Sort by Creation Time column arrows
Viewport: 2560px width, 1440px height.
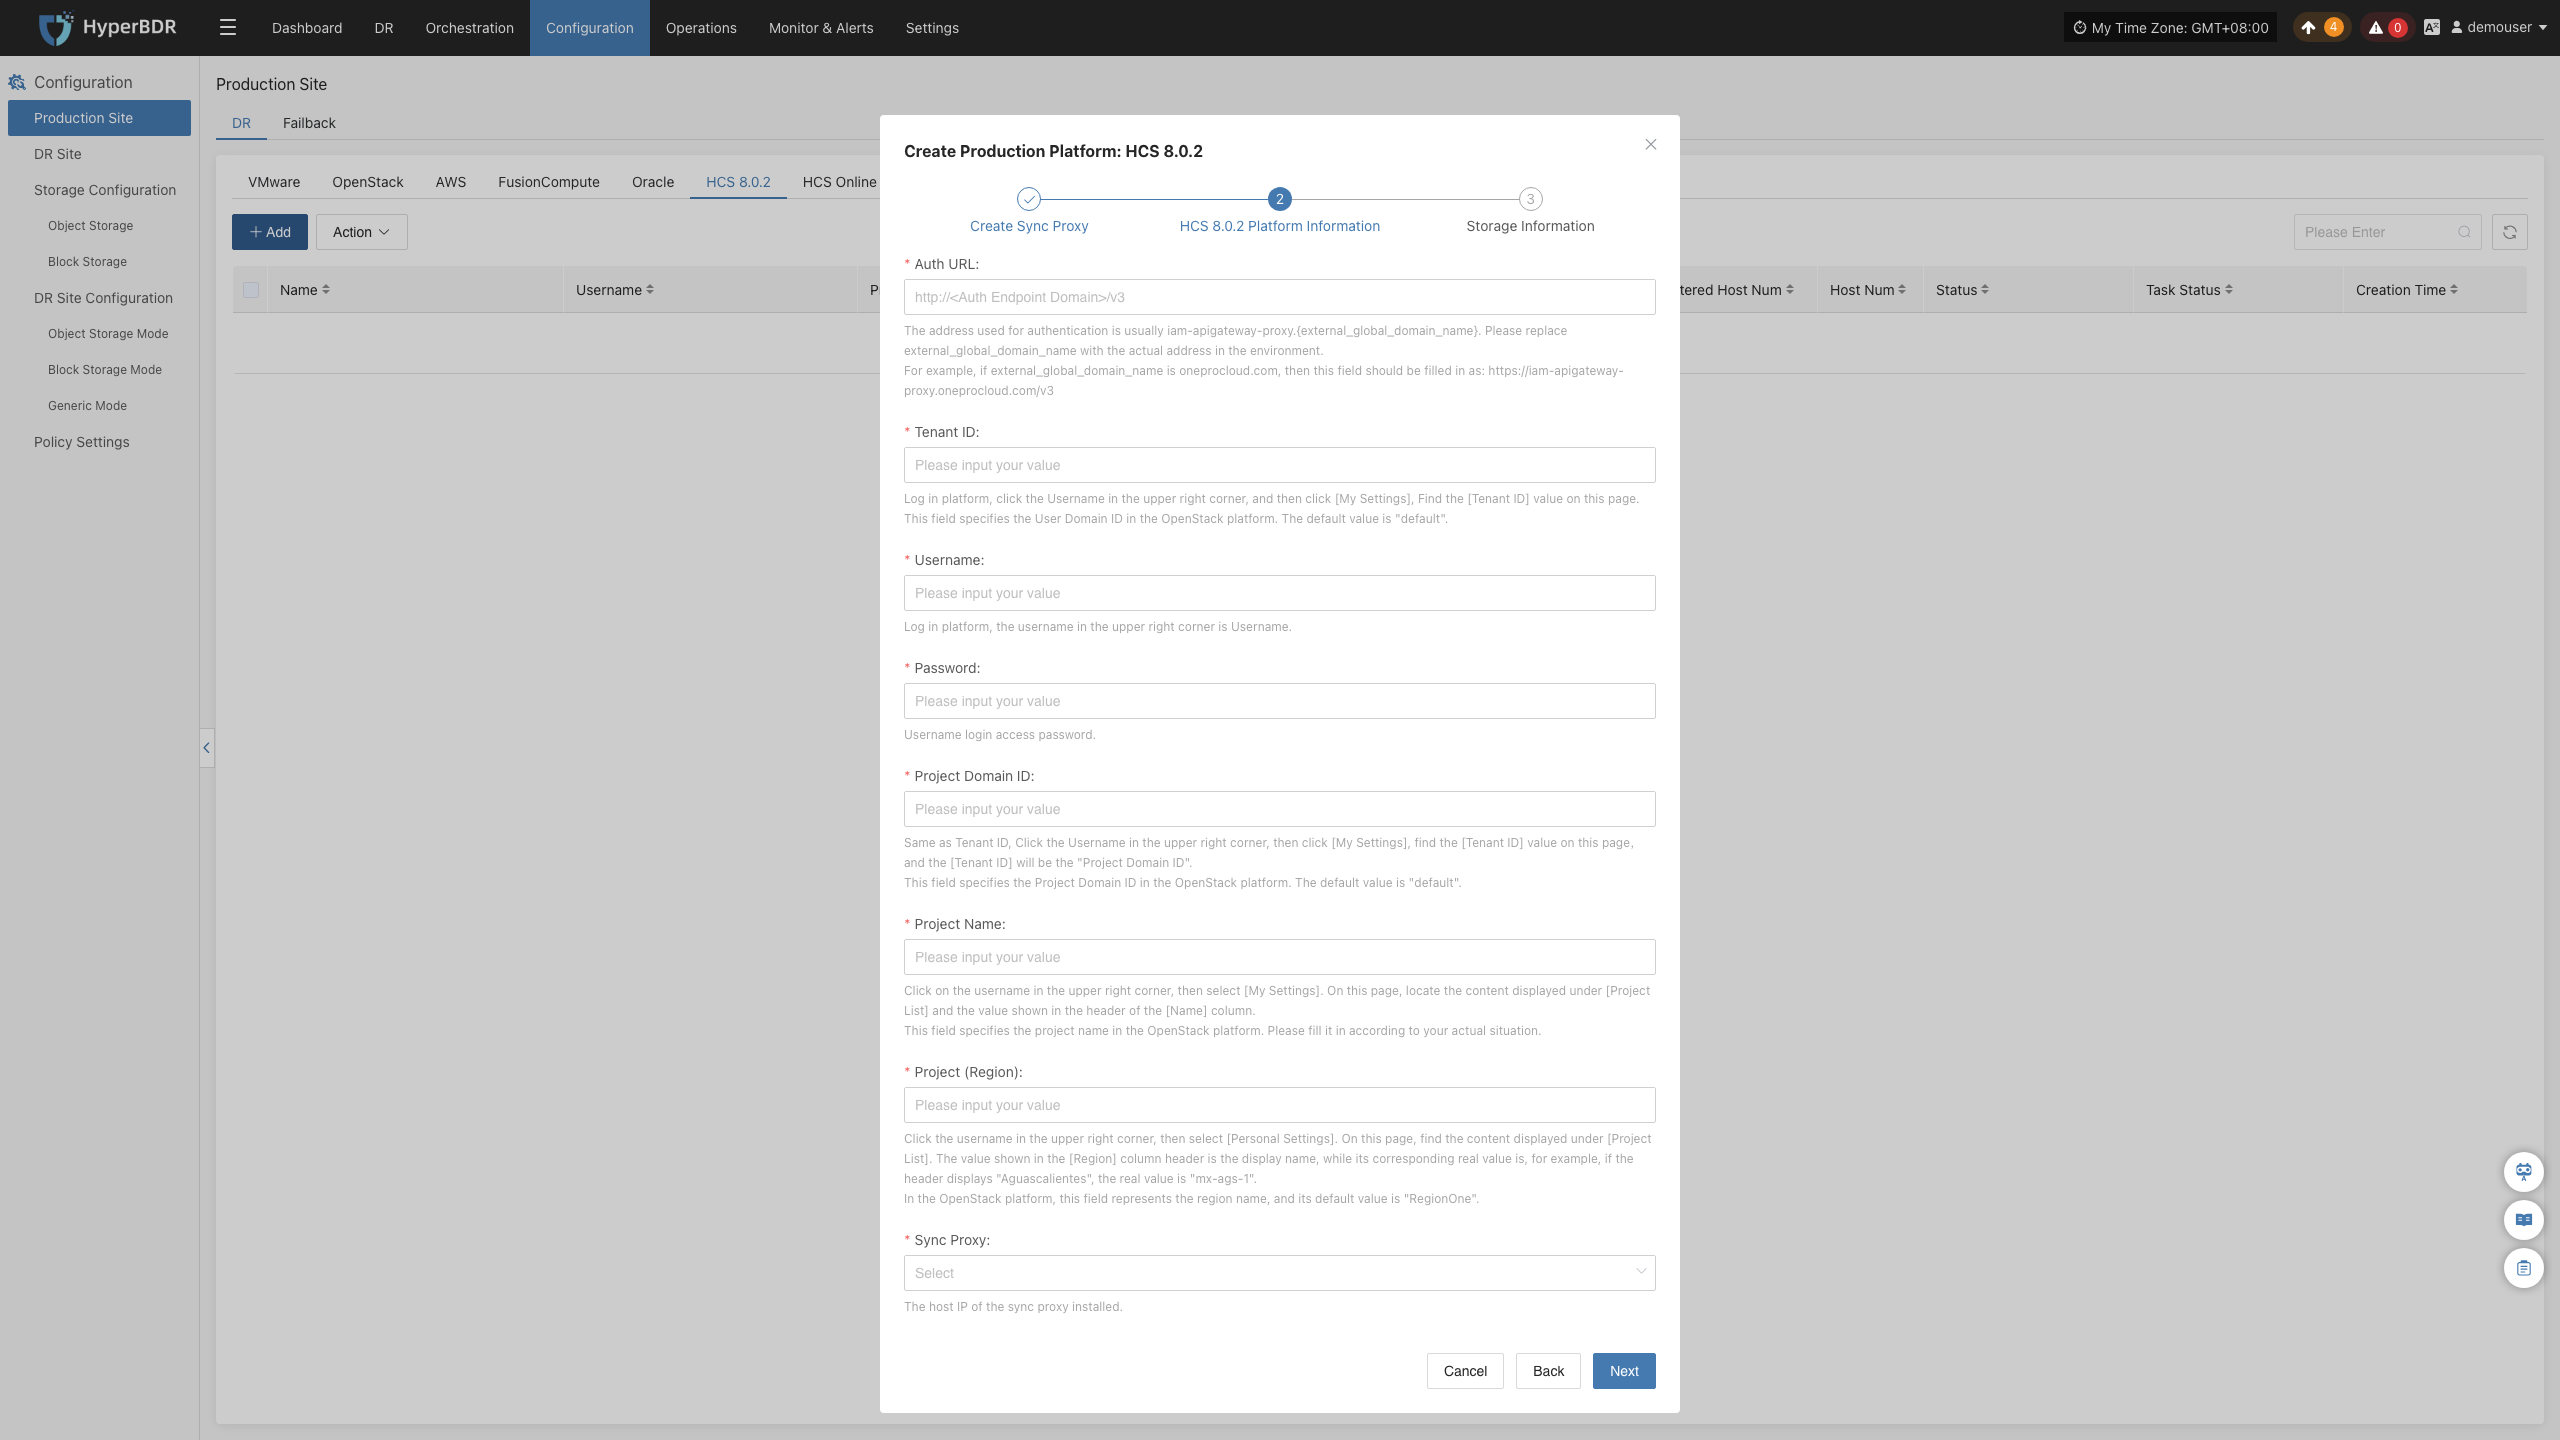coord(2454,290)
